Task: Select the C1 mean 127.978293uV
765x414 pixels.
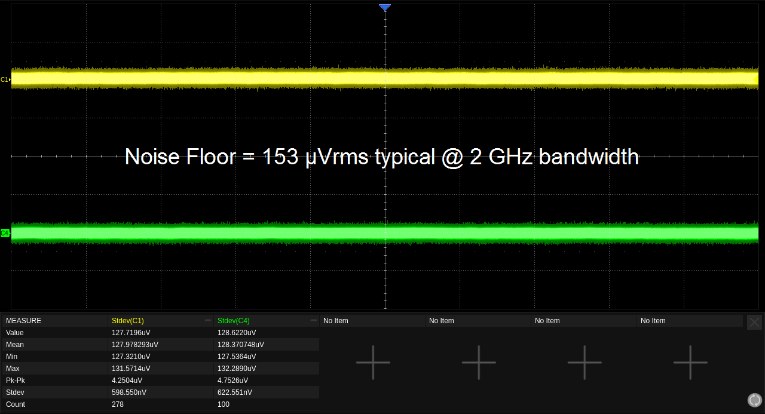Action: click(135, 344)
